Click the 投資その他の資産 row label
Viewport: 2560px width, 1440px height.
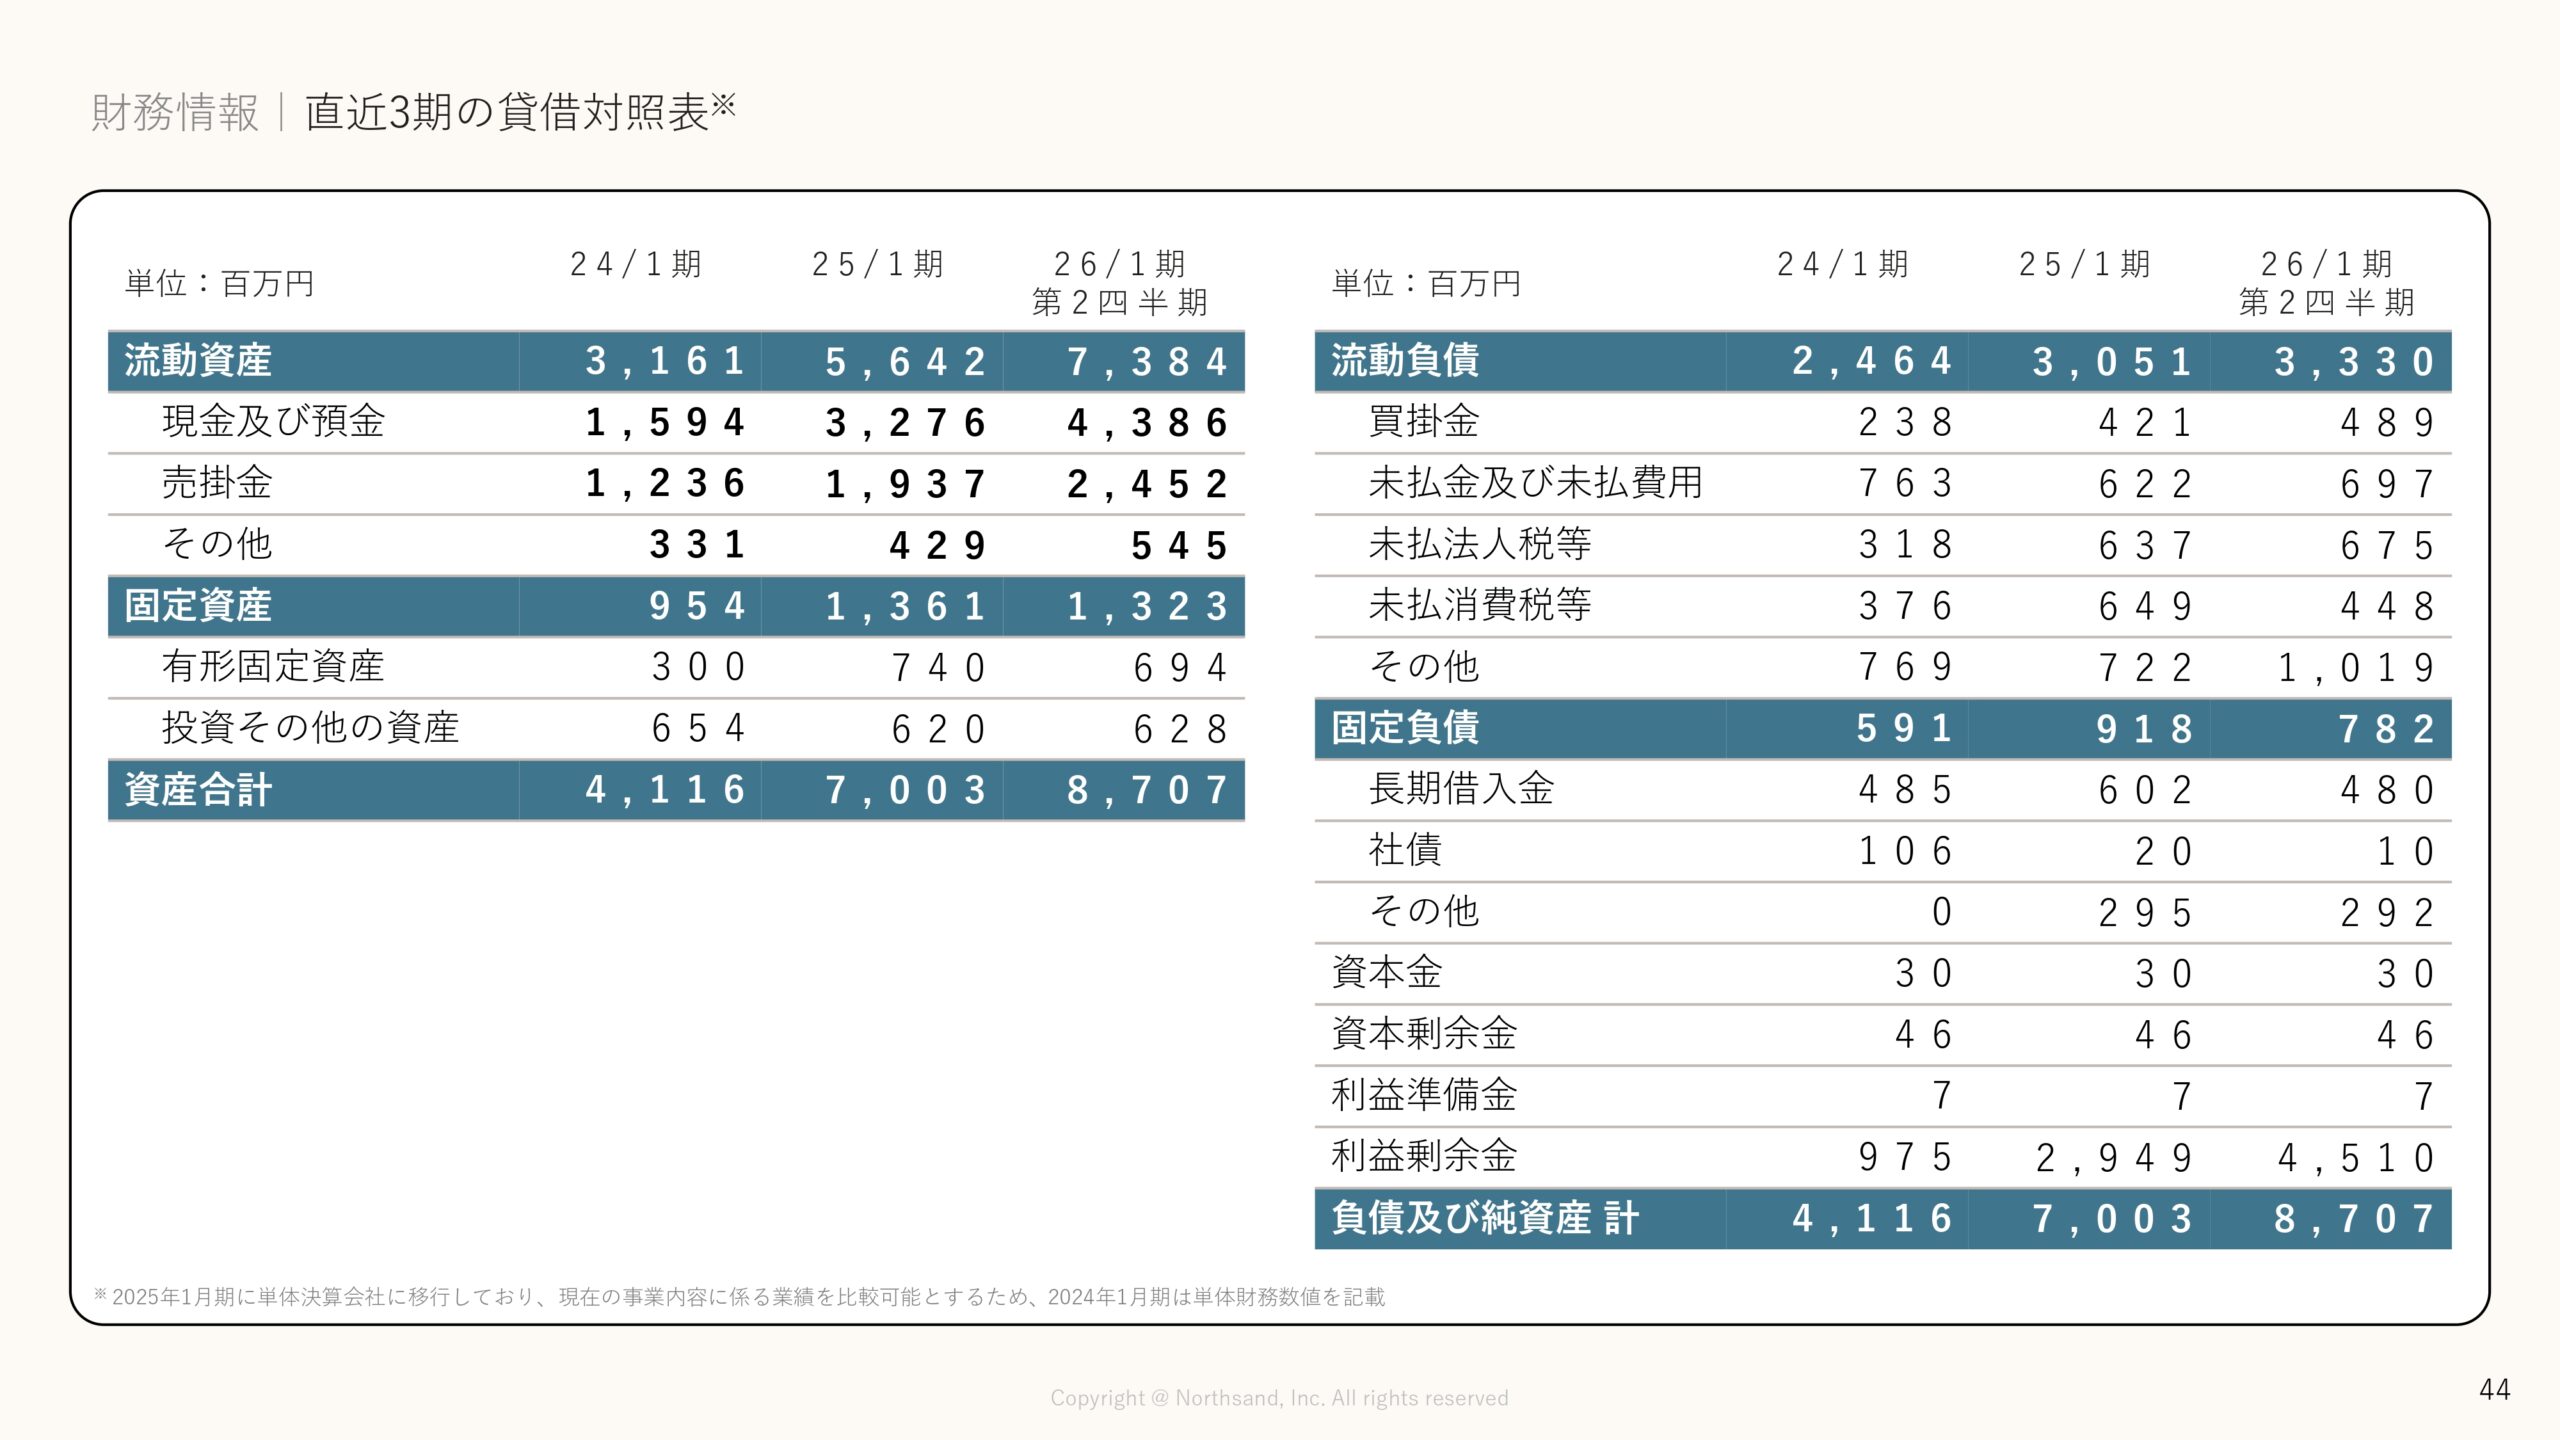(x=310, y=728)
